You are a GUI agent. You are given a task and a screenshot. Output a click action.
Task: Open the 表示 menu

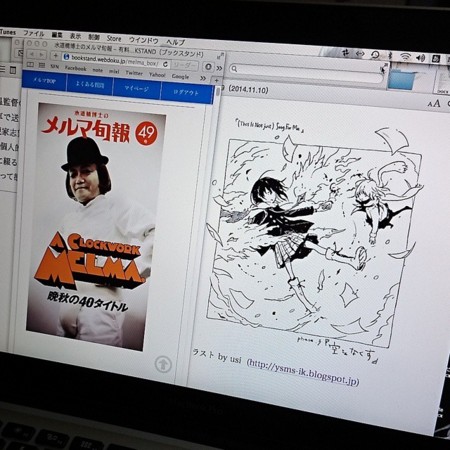(x=75, y=36)
